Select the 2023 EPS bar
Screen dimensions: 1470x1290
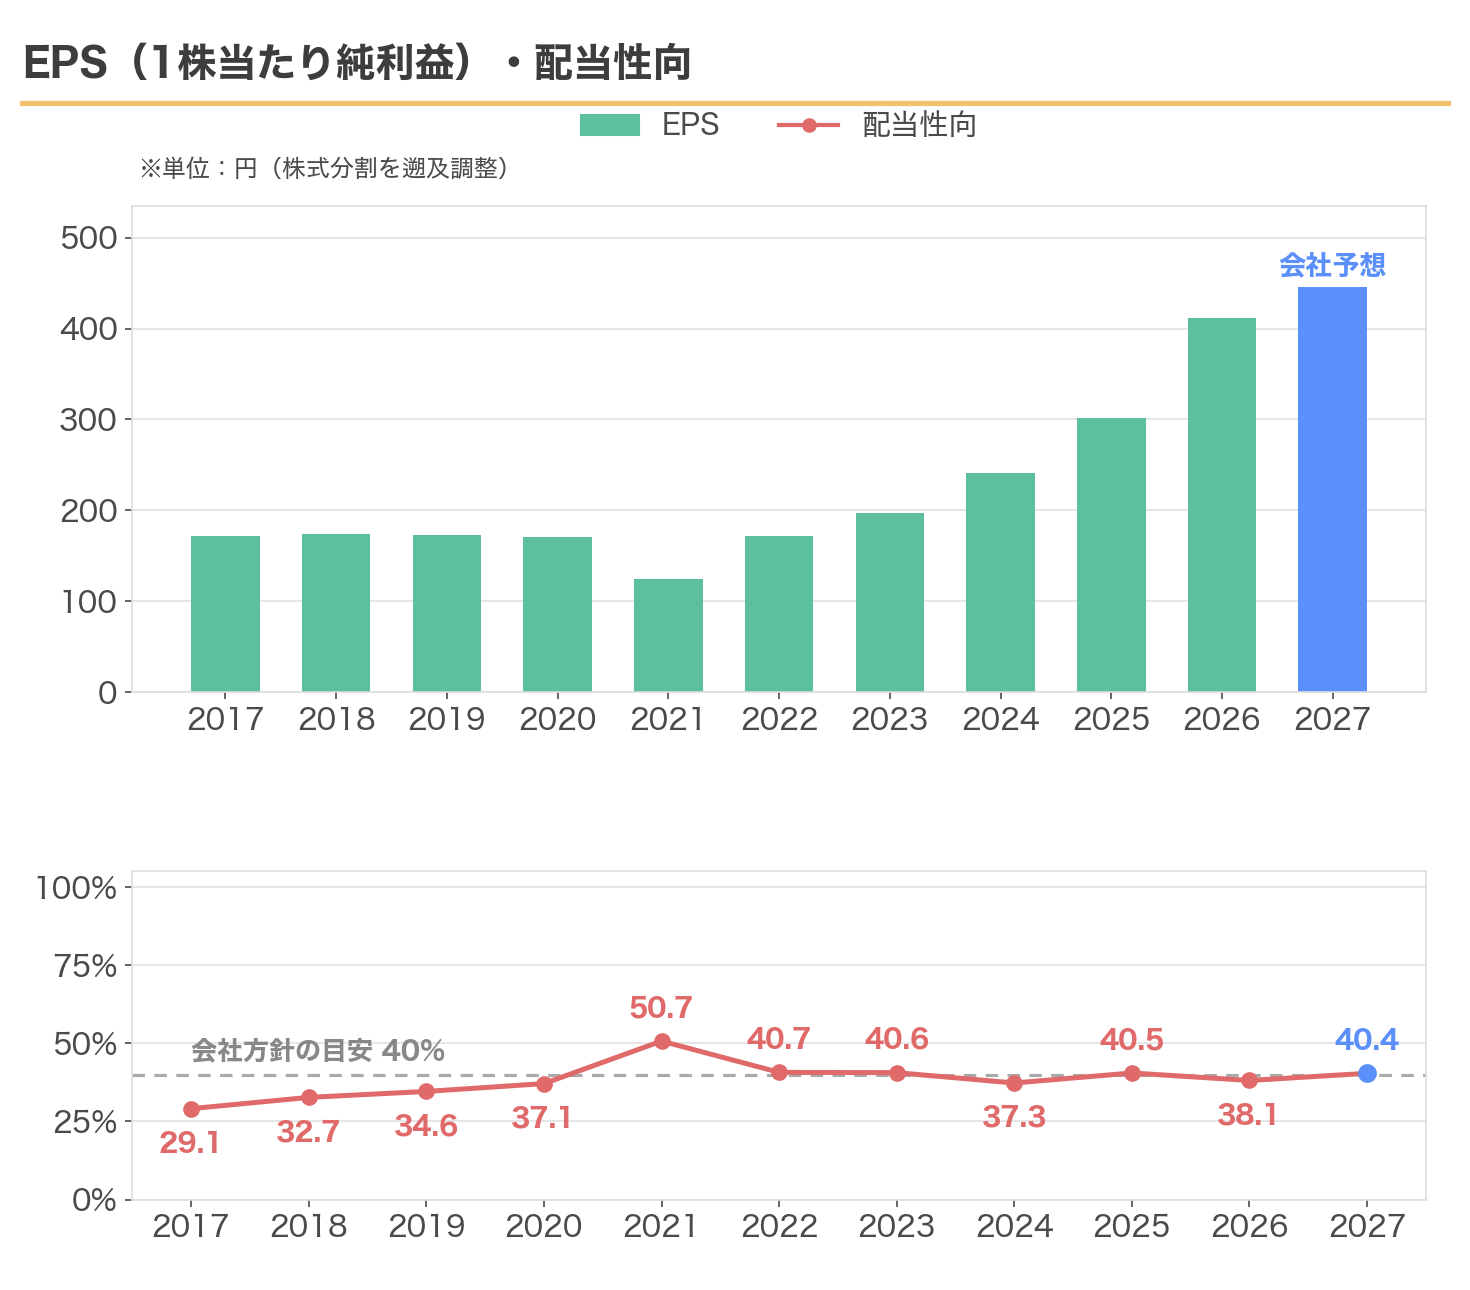point(890,602)
